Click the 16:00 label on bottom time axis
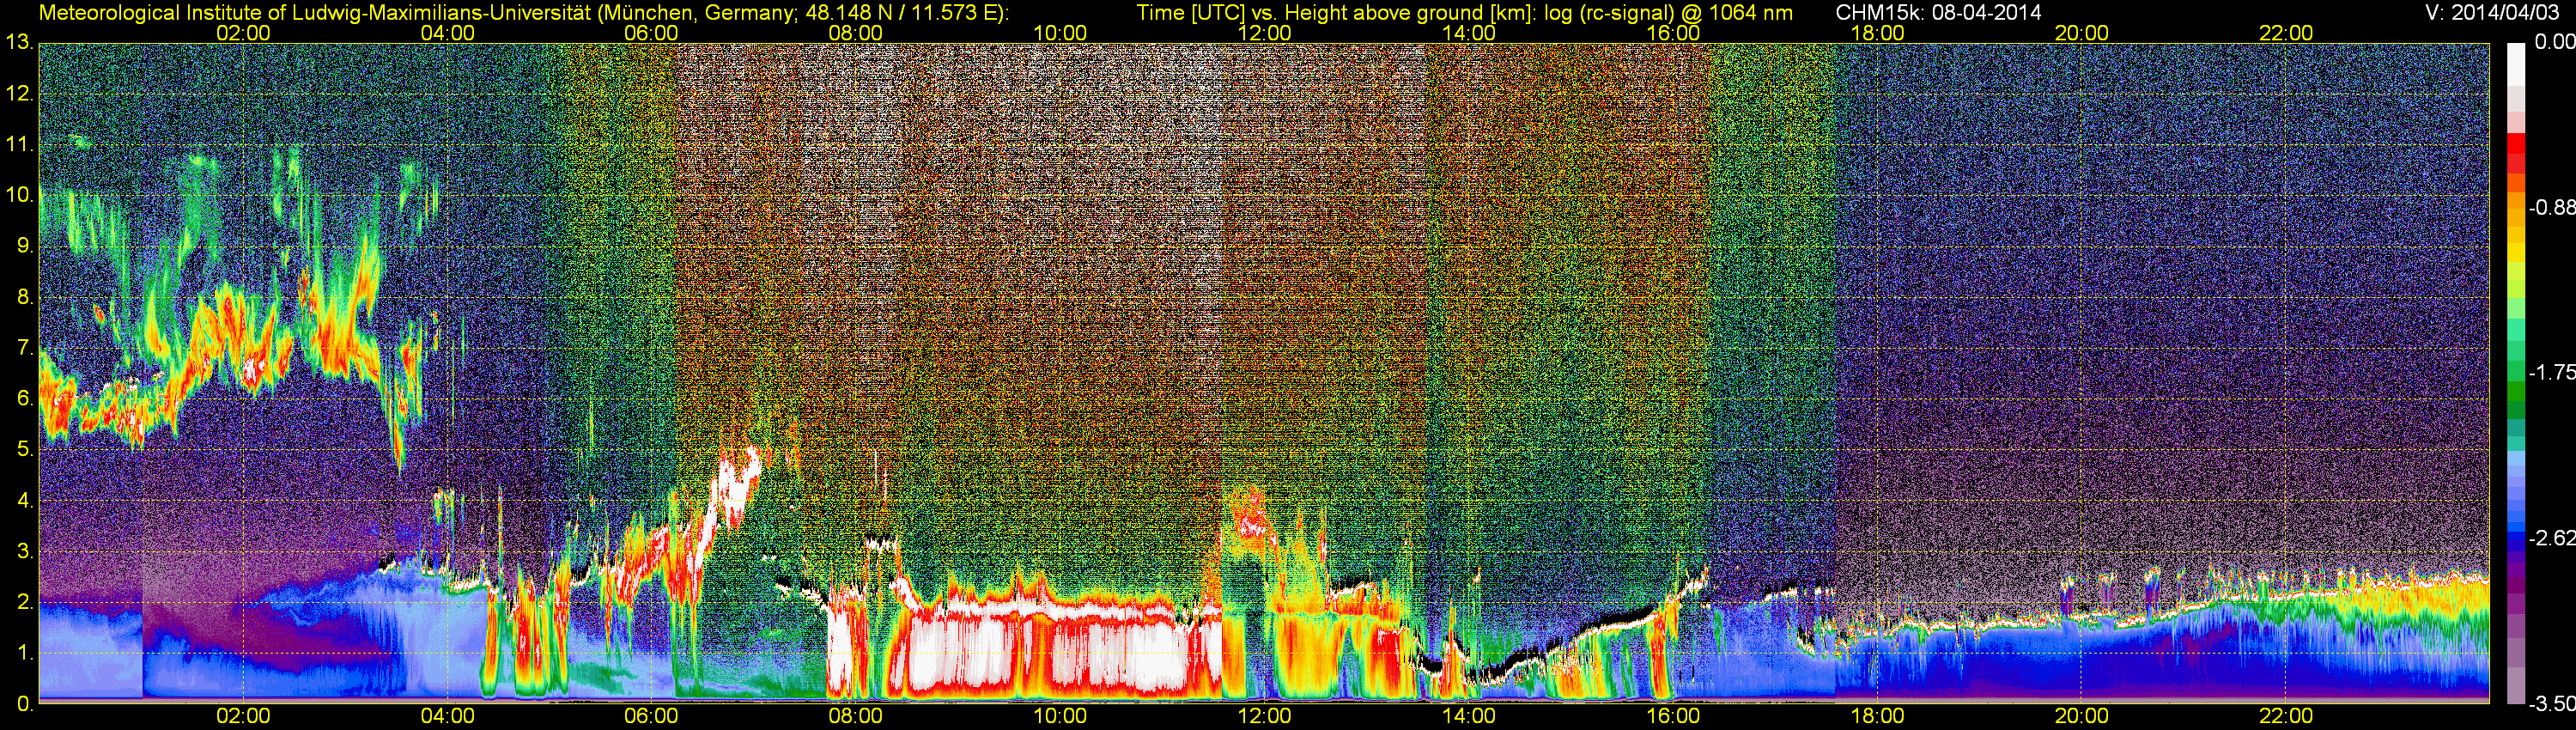The width and height of the screenshot is (2576, 730). 1672,716
